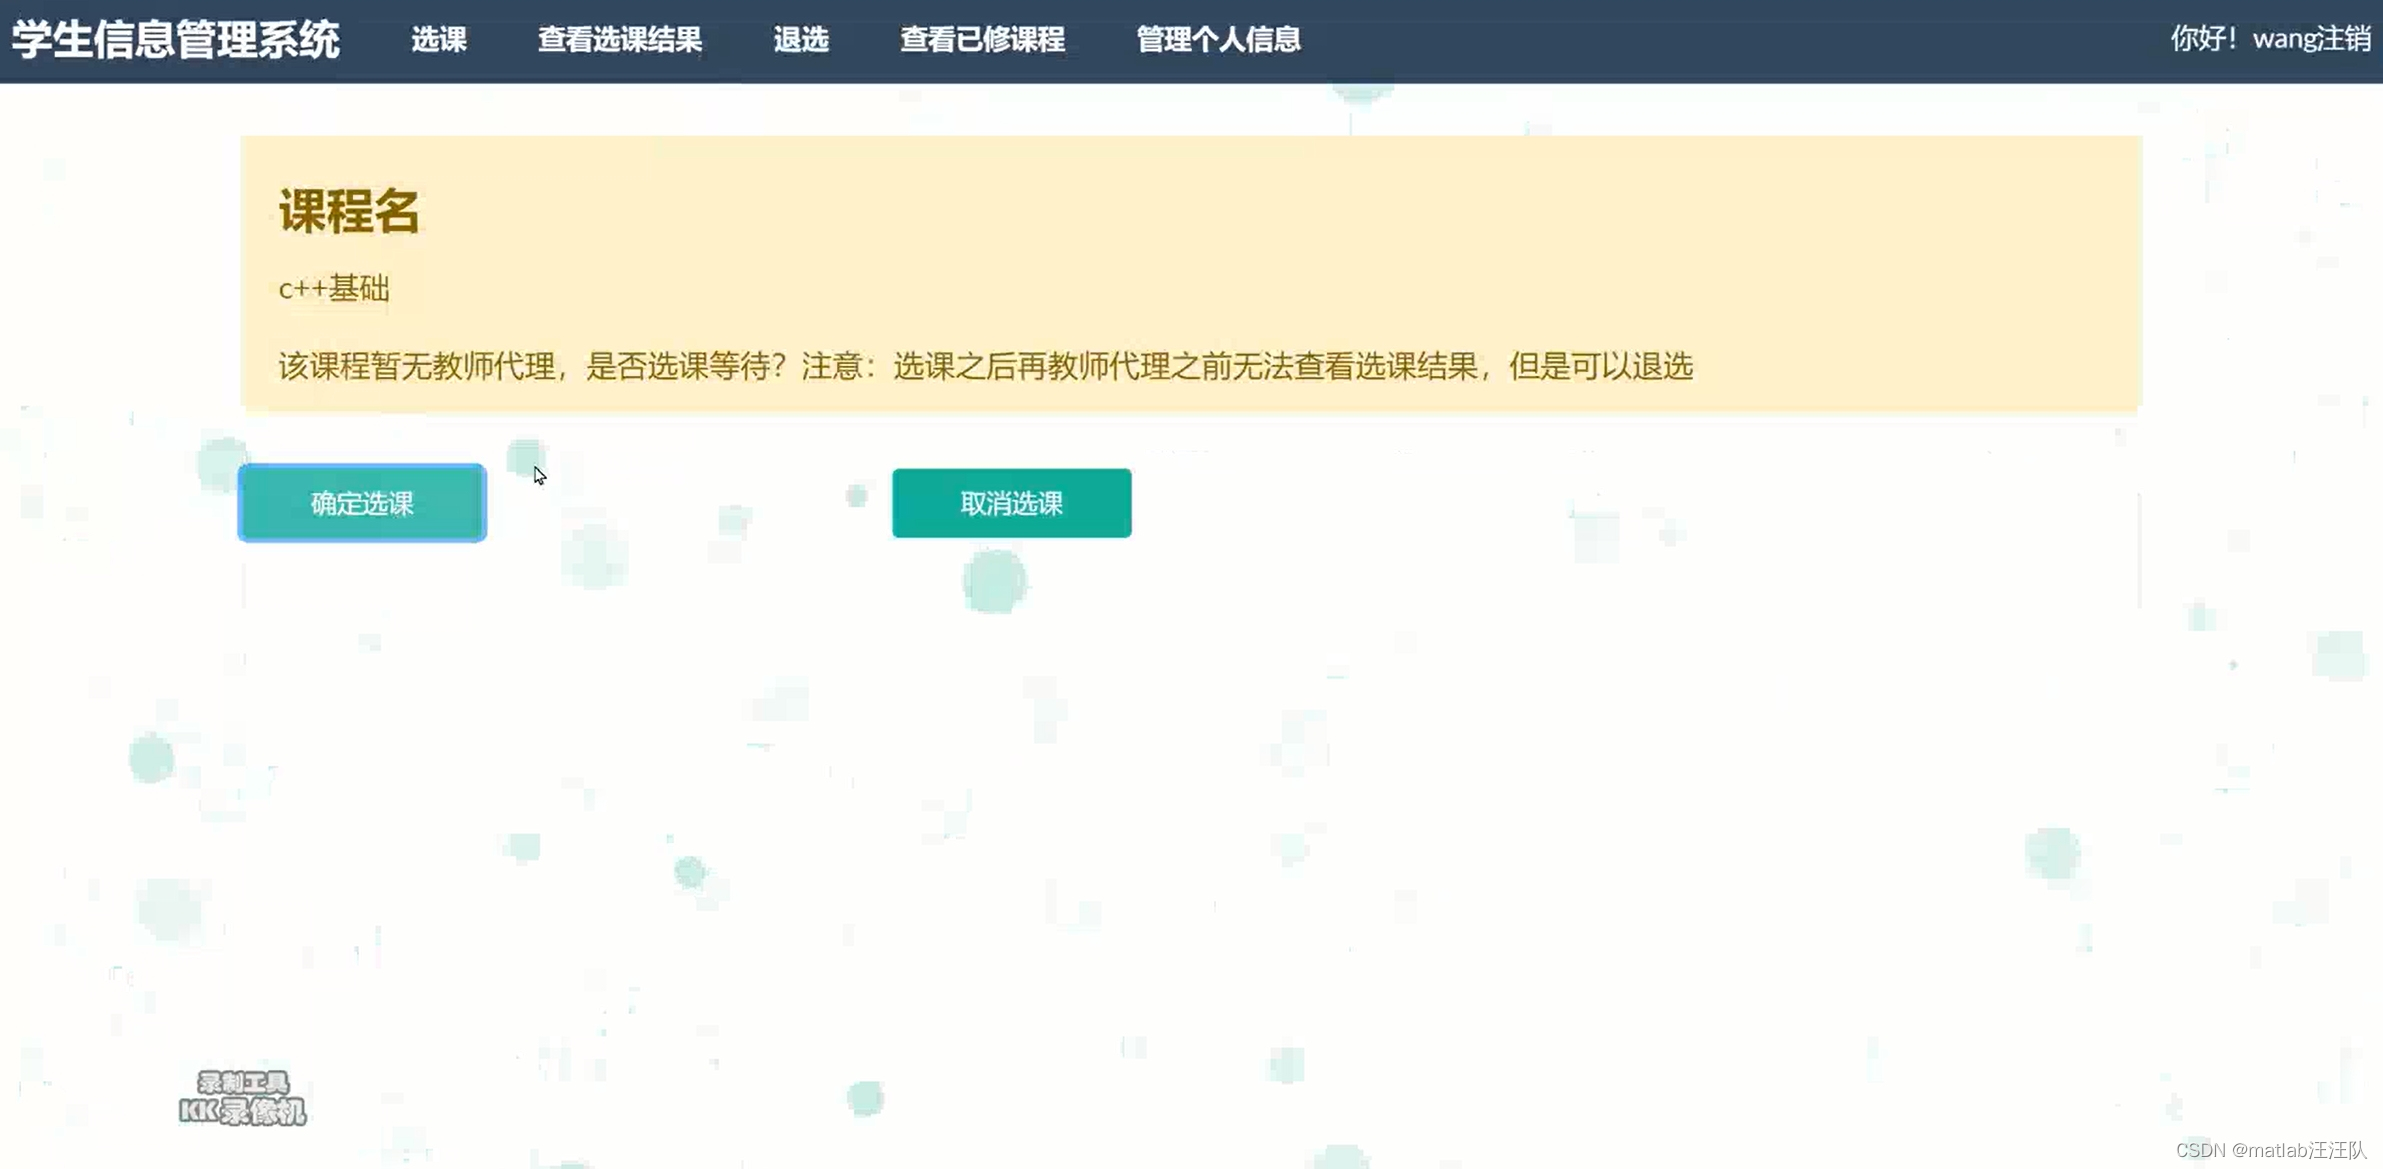Click the 学生信息管理系统 site title
2383x1169 pixels.
coord(176,40)
